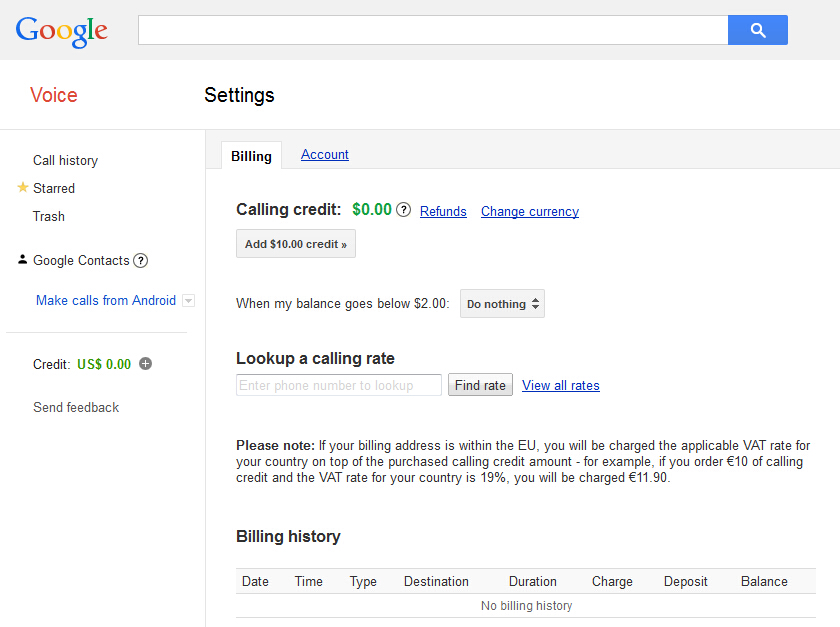Click the Type column header
The image size is (840, 627).
tap(363, 582)
